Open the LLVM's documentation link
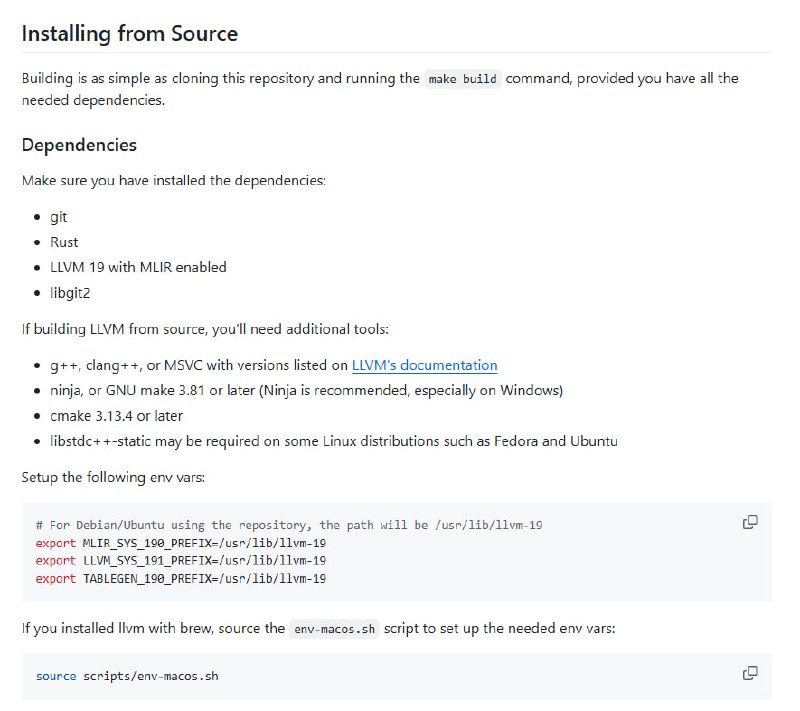This screenshot has height=711, width=800. pyautogui.click(x=424, y=365)
